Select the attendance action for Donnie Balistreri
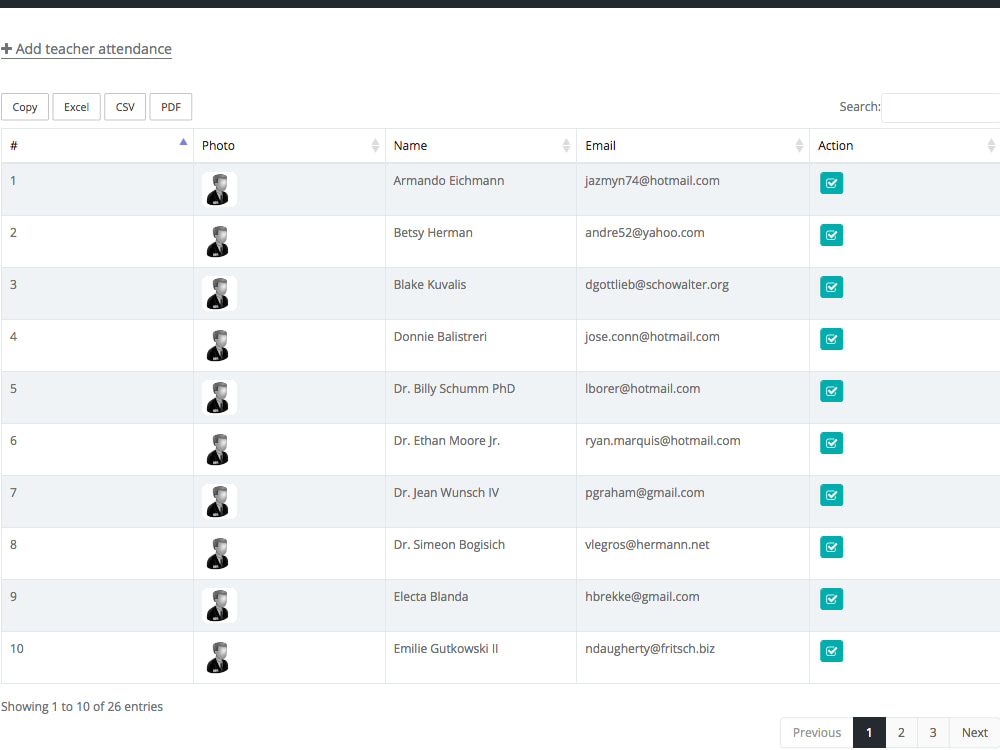1000x750 pixels. pos(831,339)
